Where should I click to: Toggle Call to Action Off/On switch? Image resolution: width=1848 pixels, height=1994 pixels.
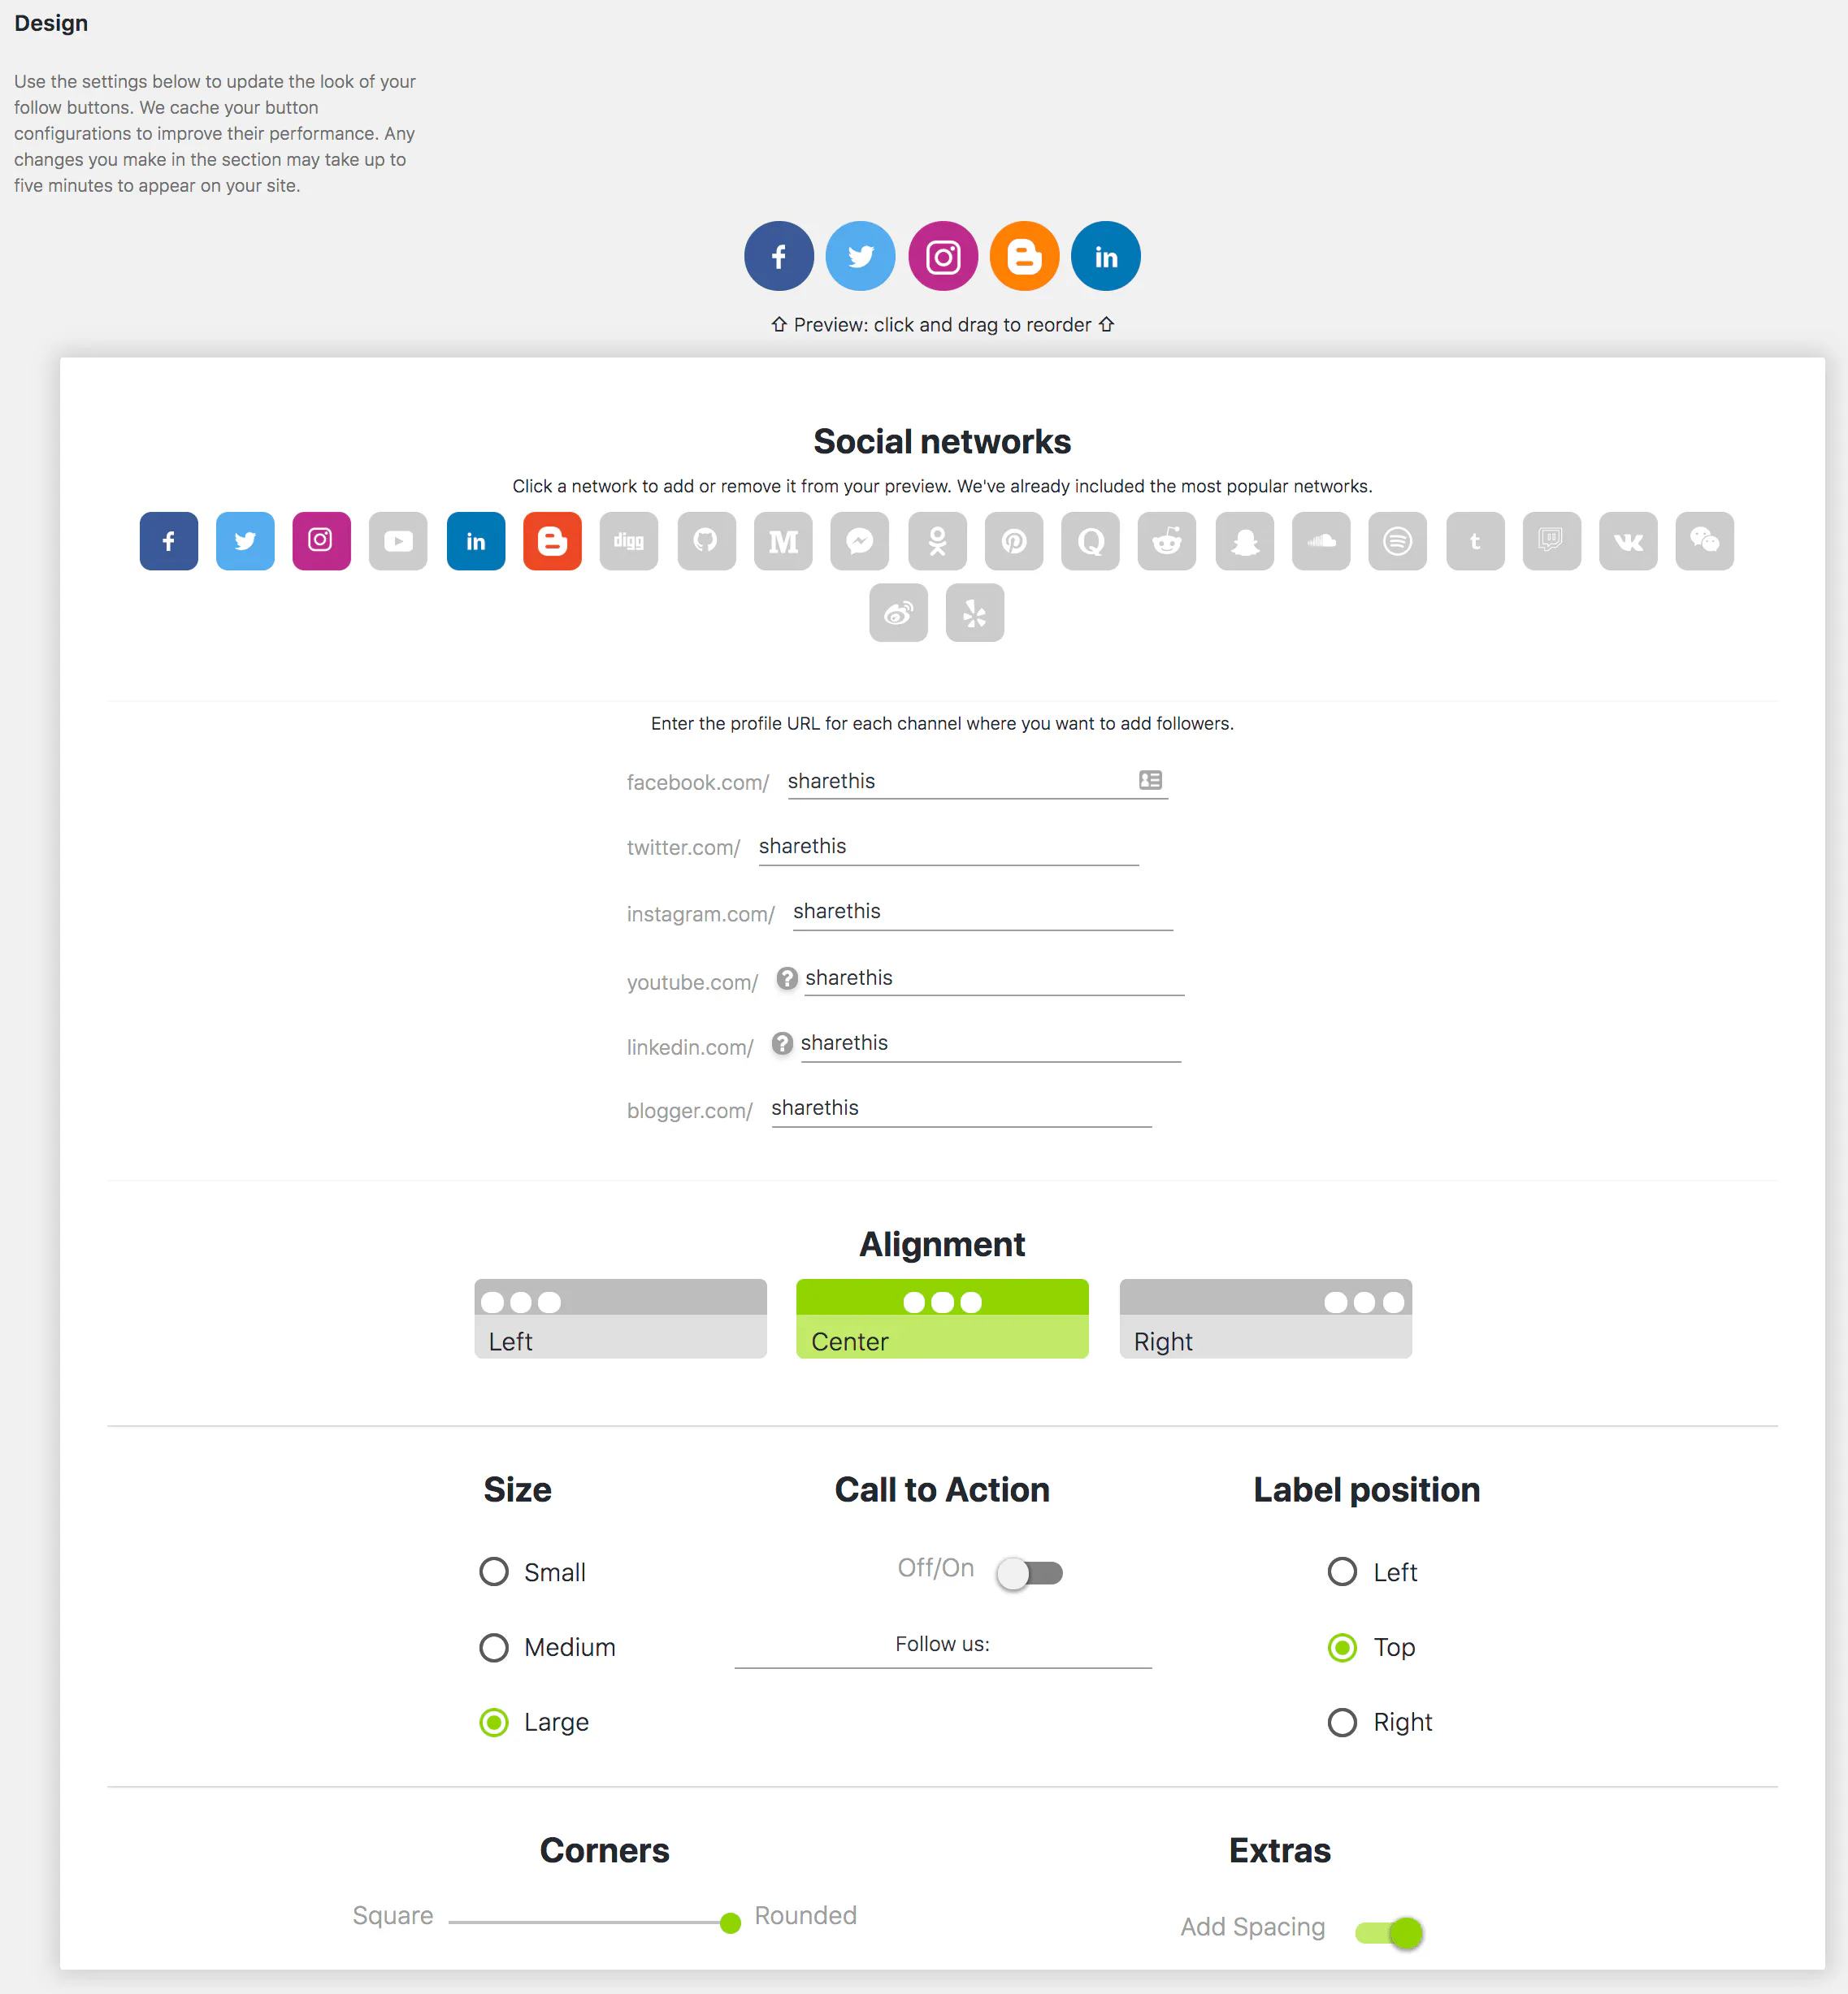point(1029,1573)
